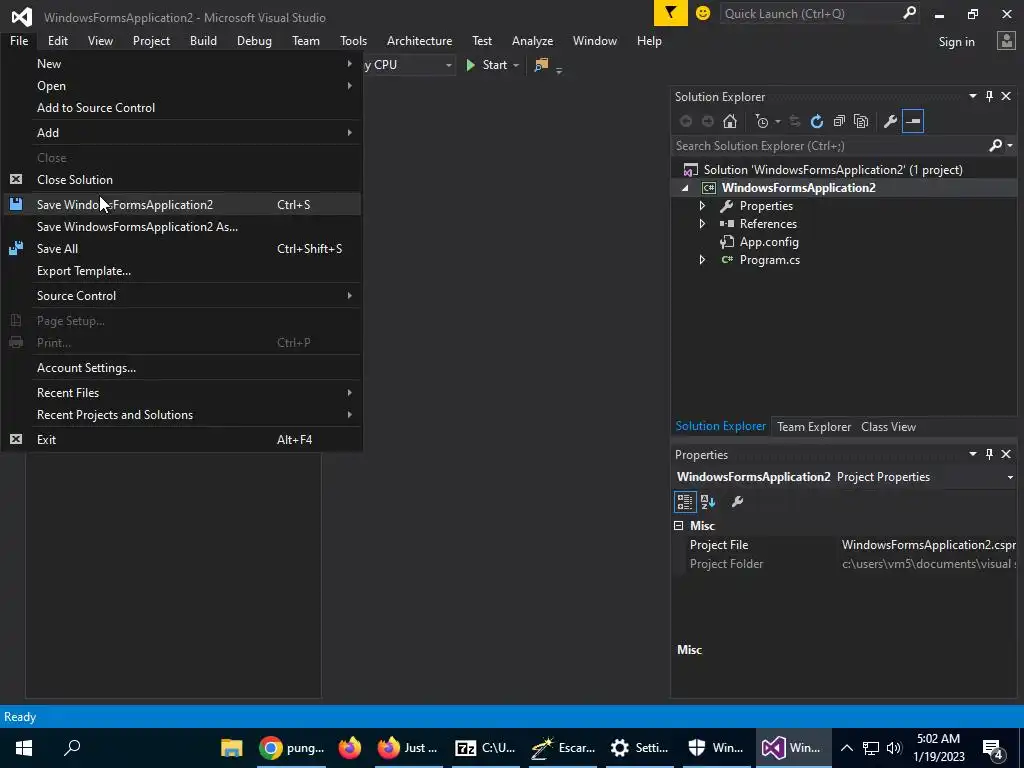1024x768 pixels.
Task: Switch to the Team Explorer tab
Action: click(x=814, y=427)
